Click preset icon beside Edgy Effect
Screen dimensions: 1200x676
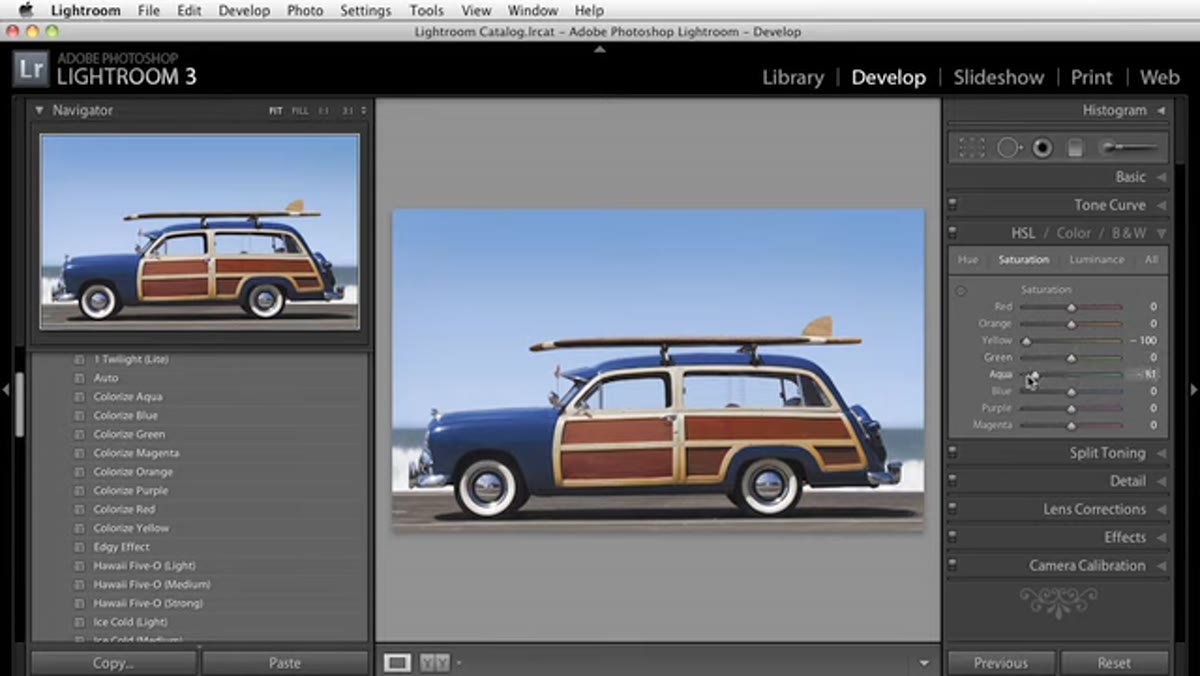click(80, 547)
